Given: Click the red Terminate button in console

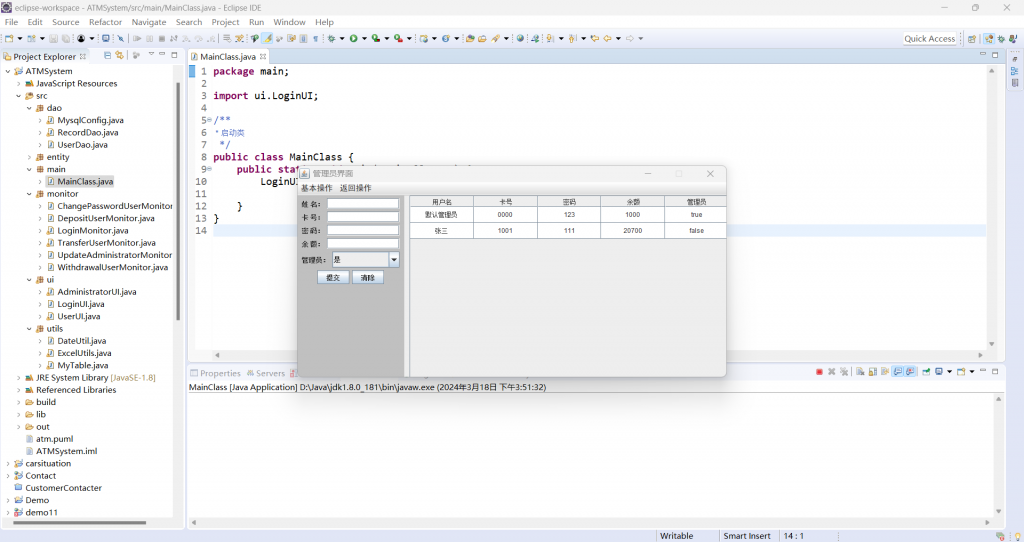Looking at the screenshot, I should 819,372.
